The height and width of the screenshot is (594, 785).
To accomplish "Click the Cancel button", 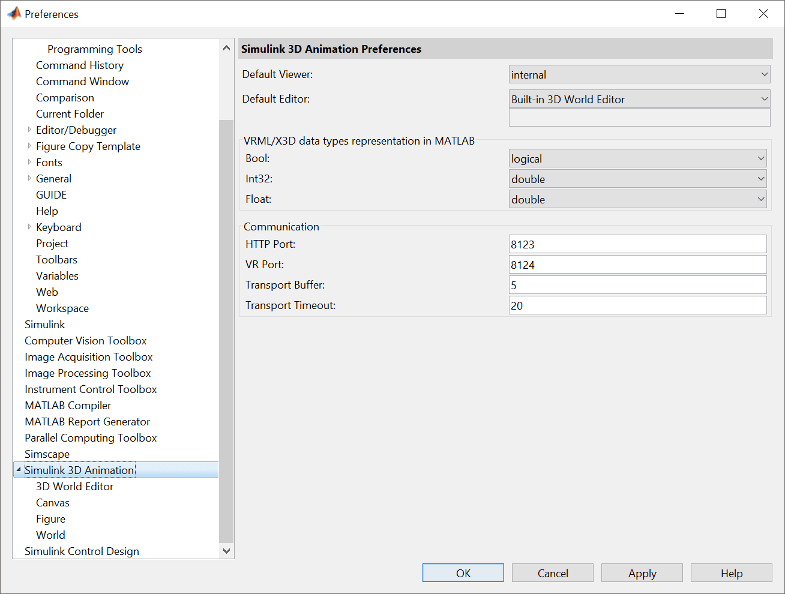I will pos(553,573).
